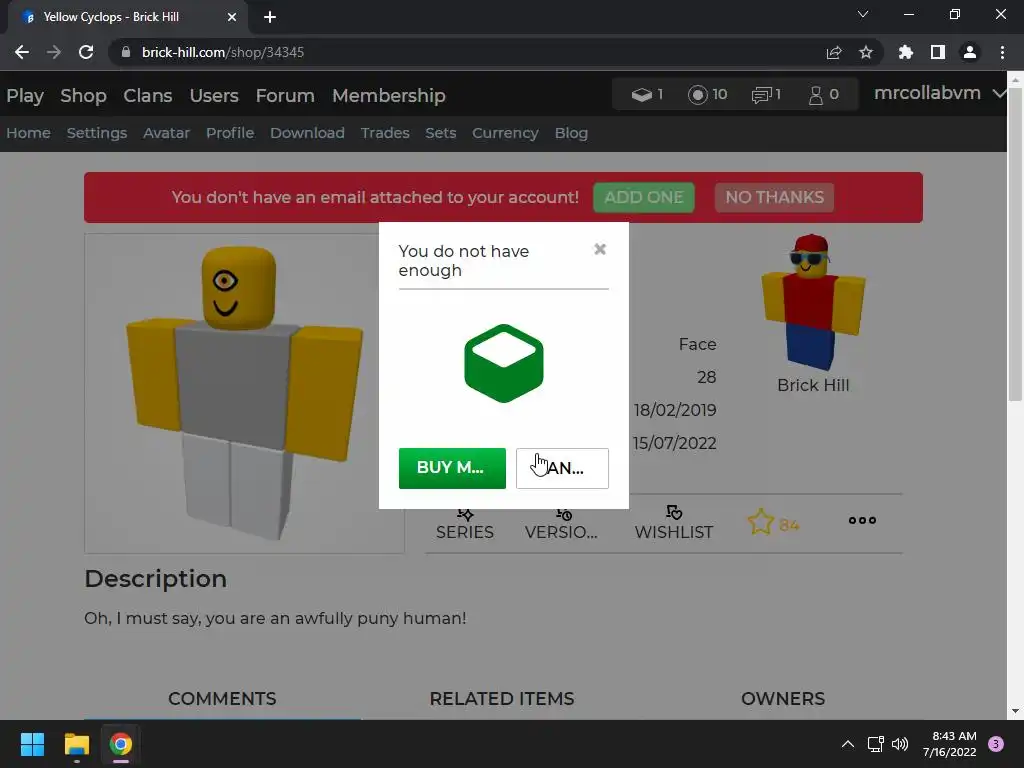Open the three-dots more options
Viewport: 1024px width, 768px height.
tap(862, 520)
